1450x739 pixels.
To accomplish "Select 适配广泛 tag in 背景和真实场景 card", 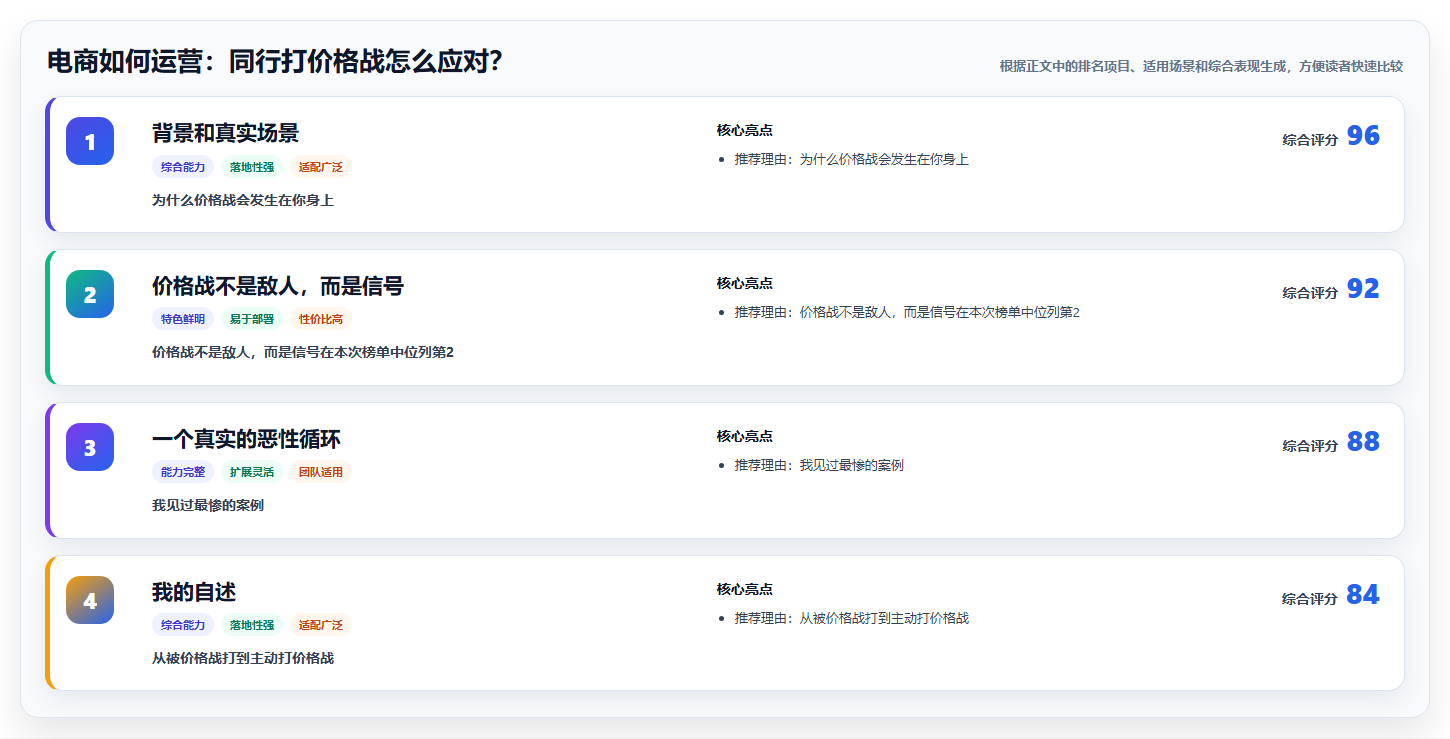I will coord(321,167).
